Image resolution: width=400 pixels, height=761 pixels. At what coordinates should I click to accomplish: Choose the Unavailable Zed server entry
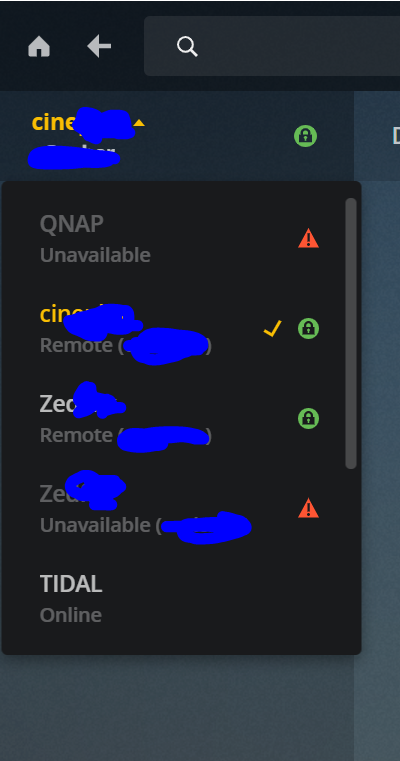[x=181, y=509]
